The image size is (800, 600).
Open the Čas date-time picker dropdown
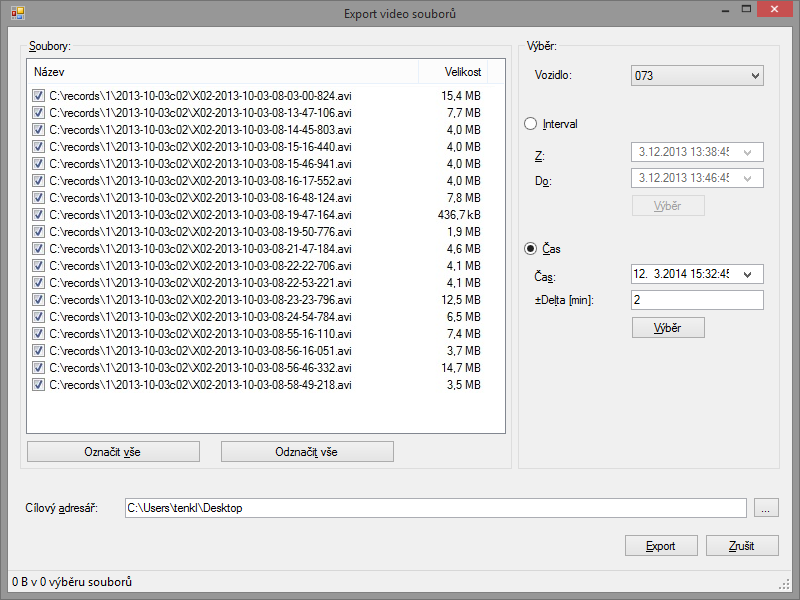(x=748, y=274)
